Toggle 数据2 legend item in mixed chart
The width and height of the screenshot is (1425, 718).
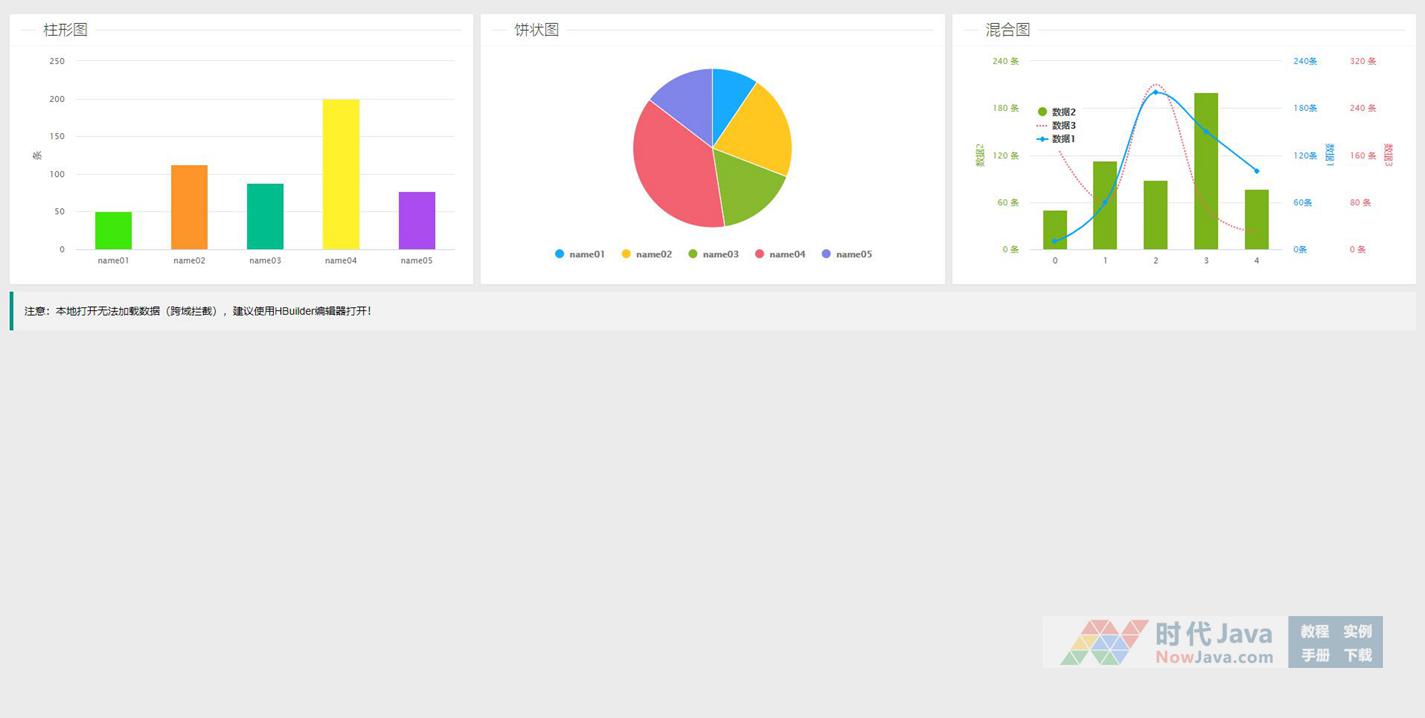click(x=1057, y=112)
